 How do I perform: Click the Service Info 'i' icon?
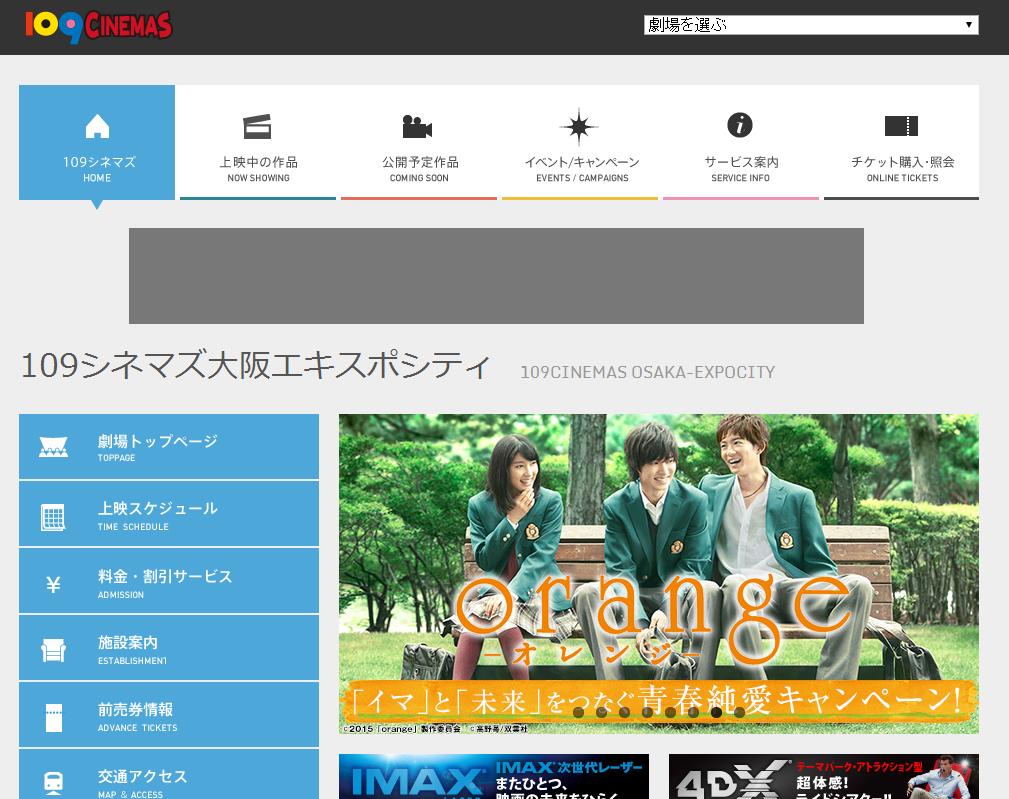pyautogui.click(x=740, y=125)
